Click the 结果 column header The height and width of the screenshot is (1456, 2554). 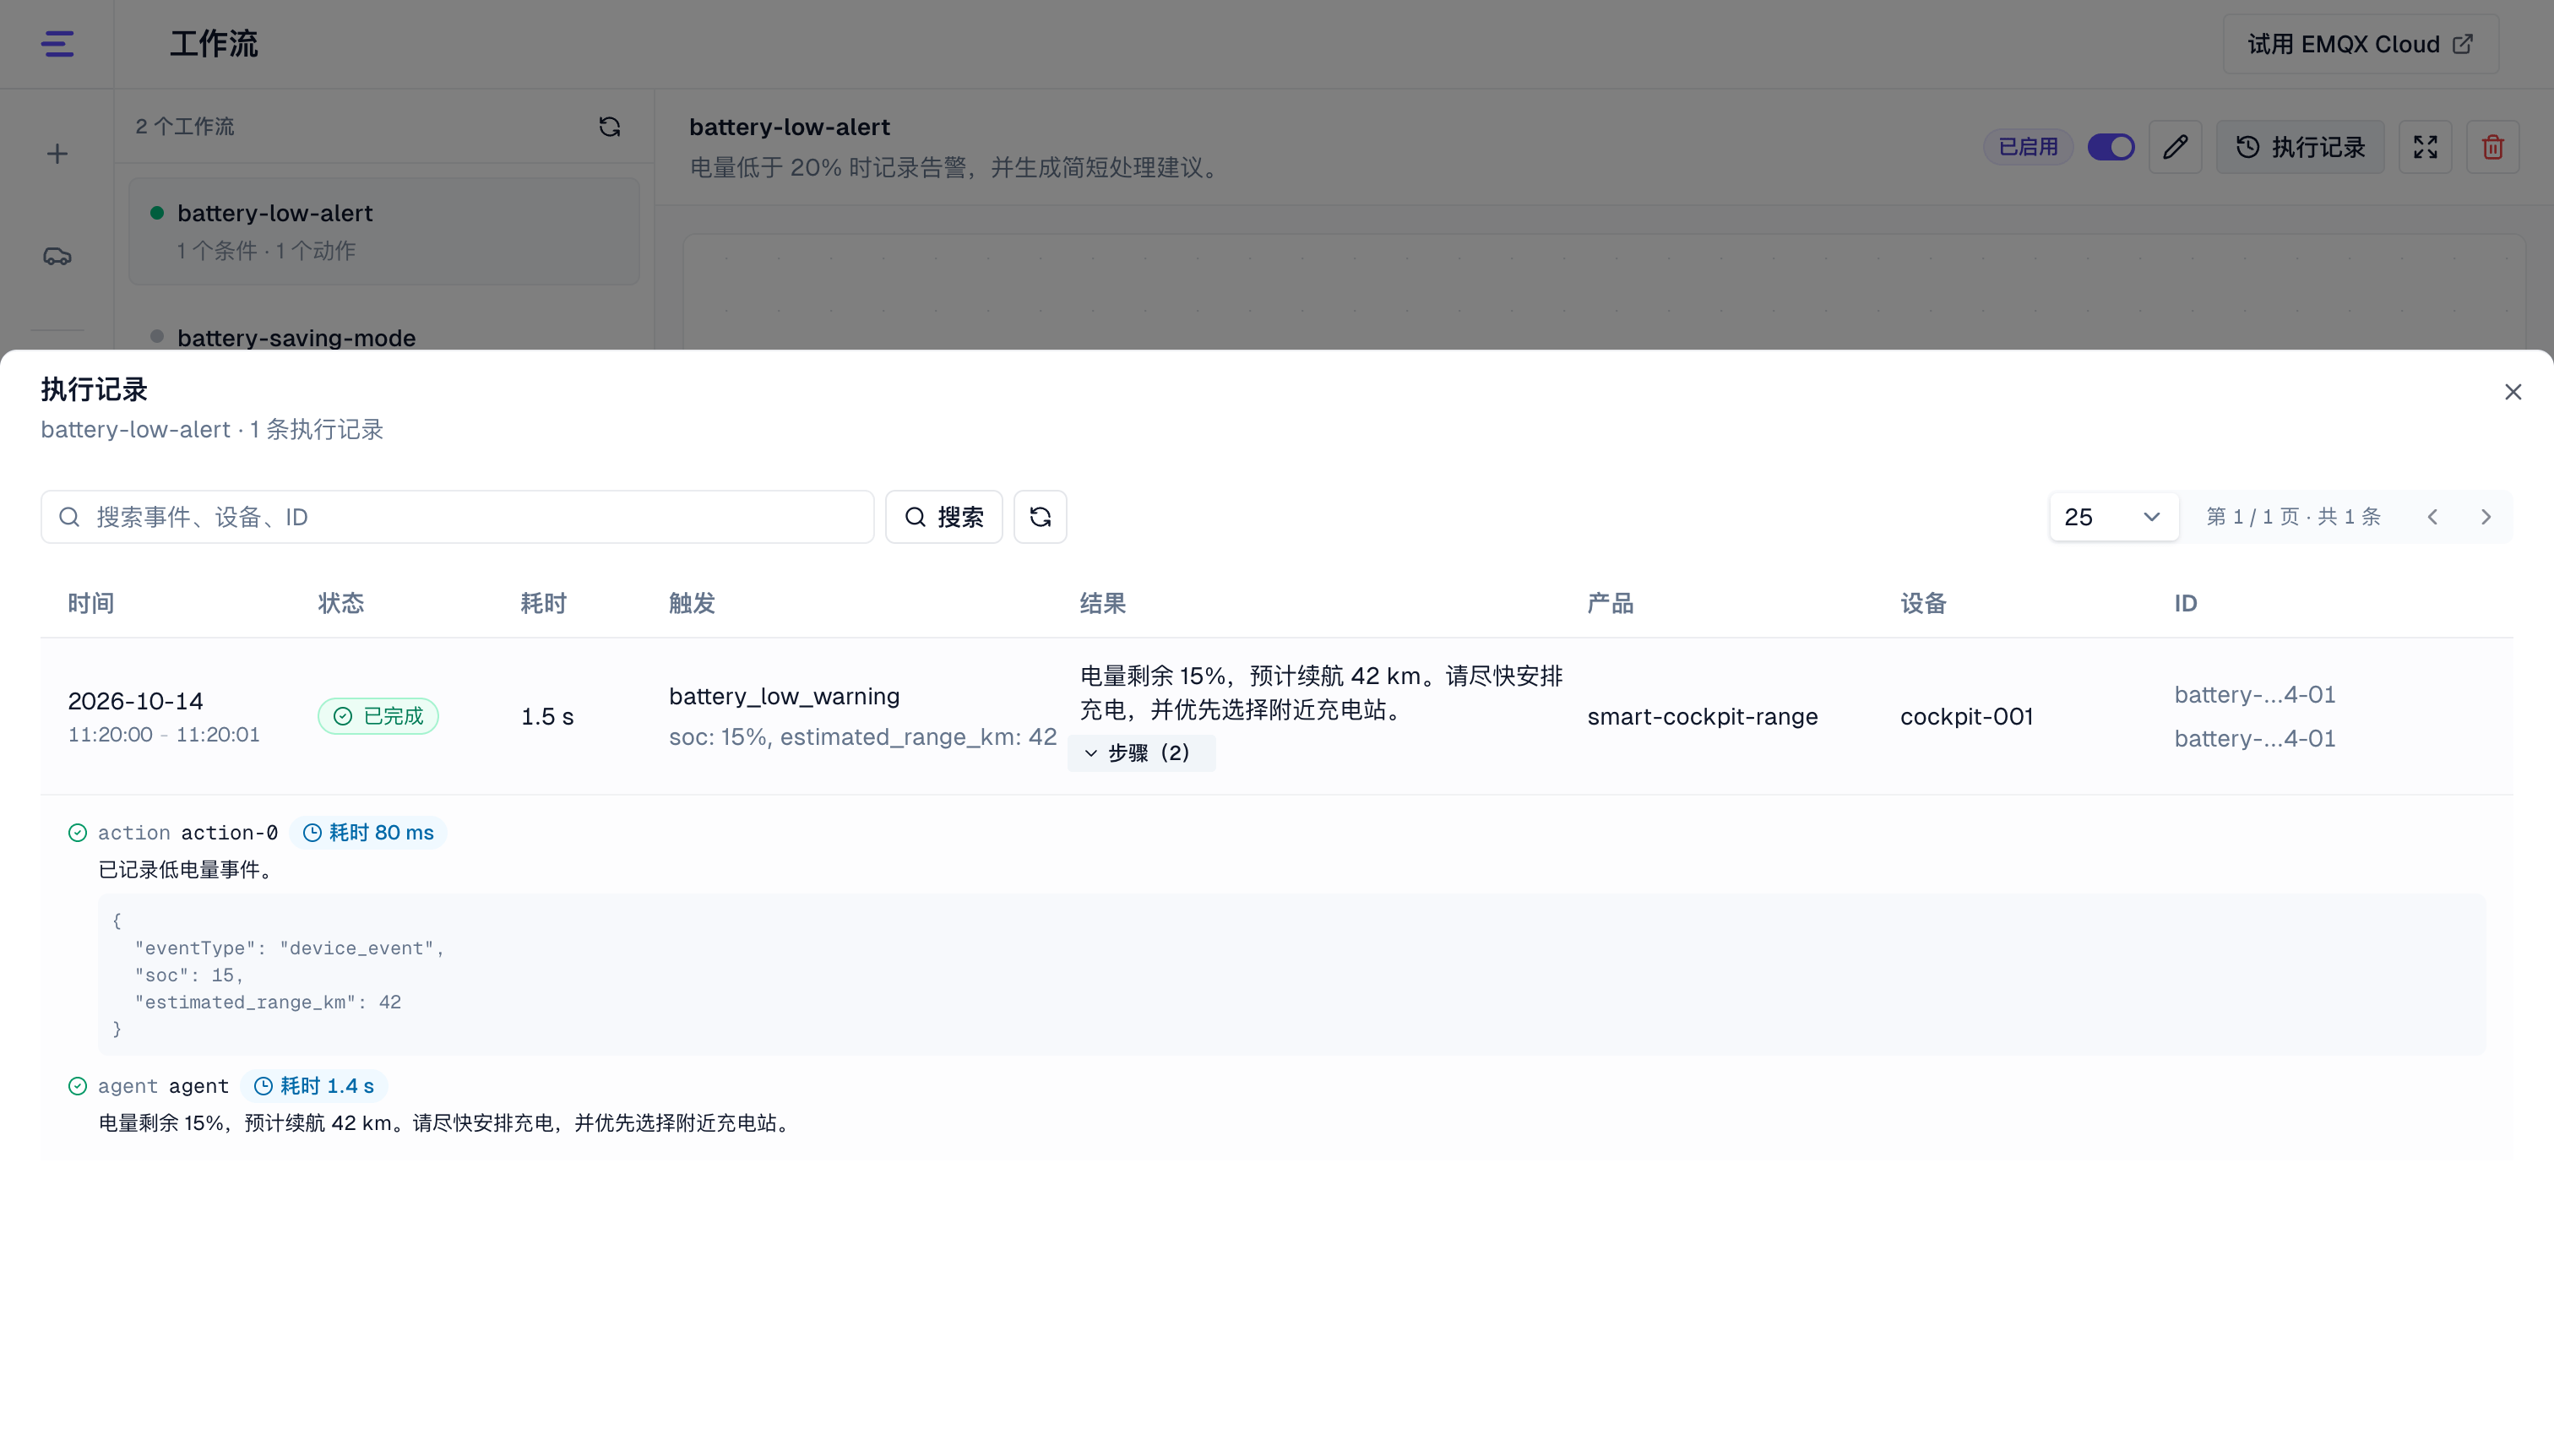pyautogui.click(x=1103, y=604)
